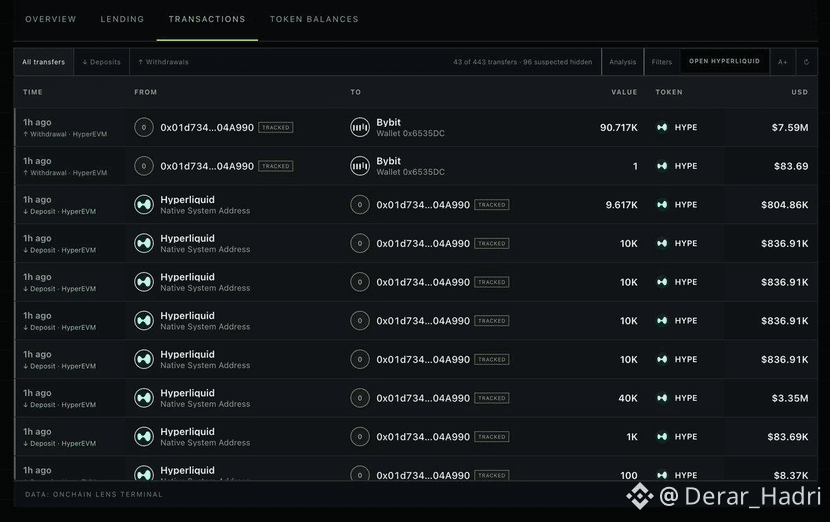Viewport: 830px width, 522px height.
Task: Open address 0x01d734...04A990 in the 40K row
Action: coord(423,398)
